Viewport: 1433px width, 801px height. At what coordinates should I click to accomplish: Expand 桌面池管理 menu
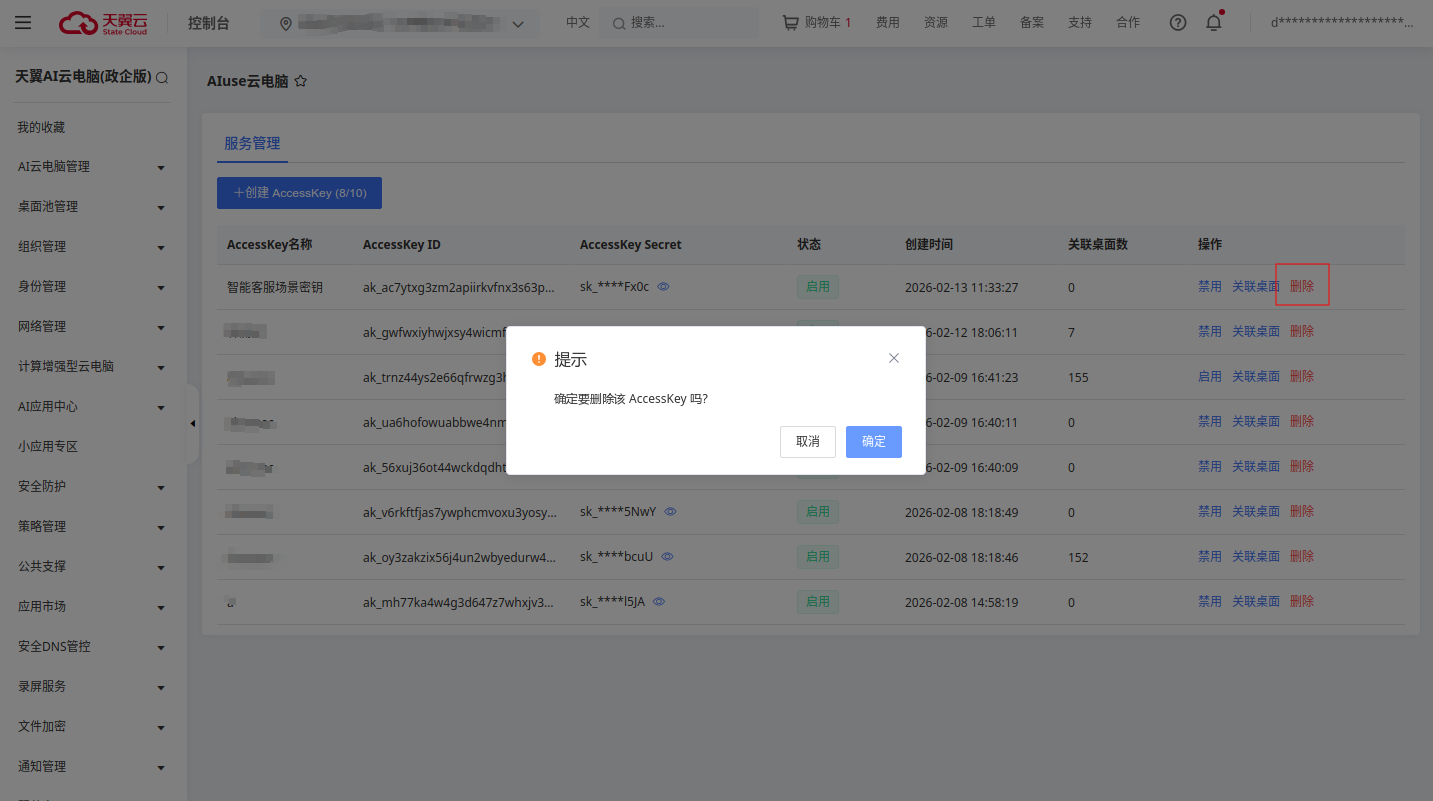coord(161,208)
